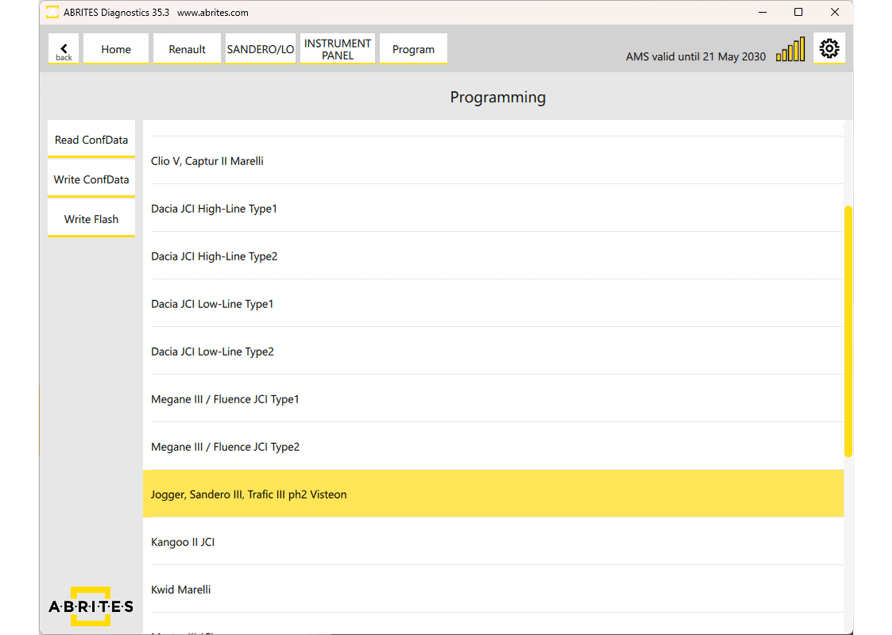This screenshot has width=892, height=635.
Task: Click the Program breadcrumb
Action: pos(413,49)
